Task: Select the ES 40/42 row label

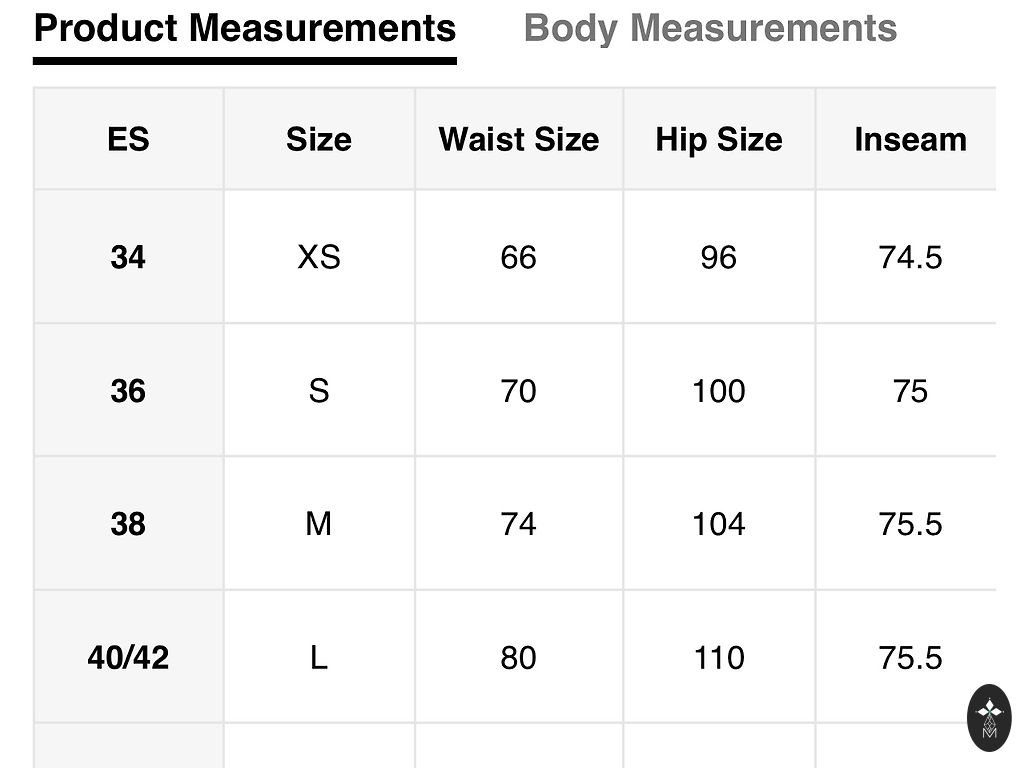Action: pos(128,657)
